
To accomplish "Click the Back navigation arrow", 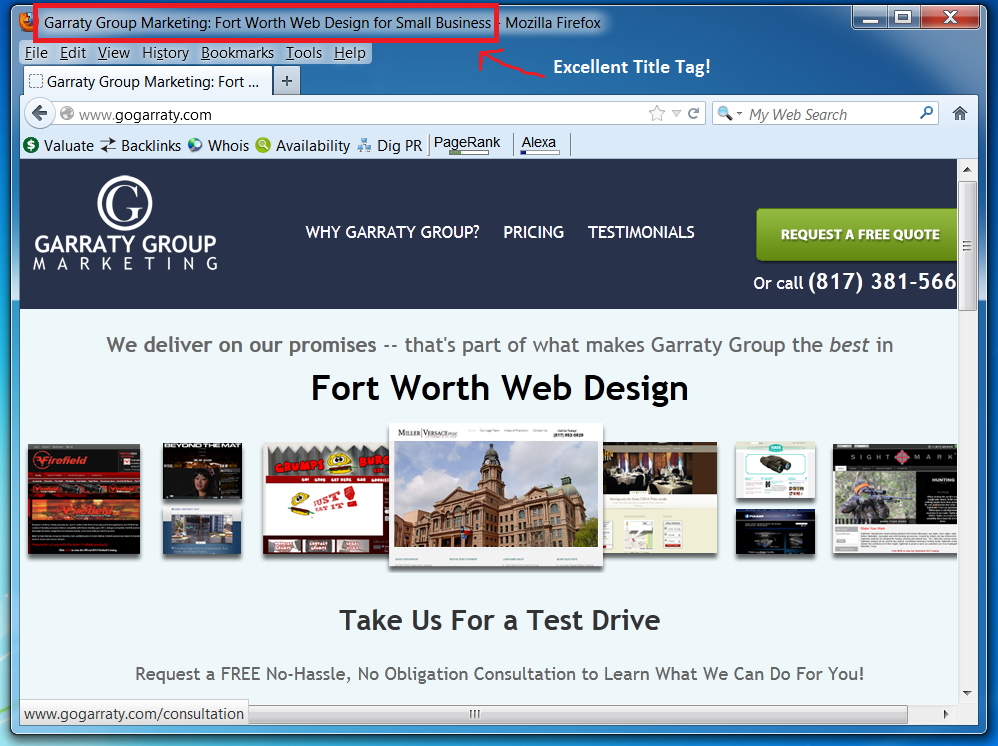I will (39, 114).
